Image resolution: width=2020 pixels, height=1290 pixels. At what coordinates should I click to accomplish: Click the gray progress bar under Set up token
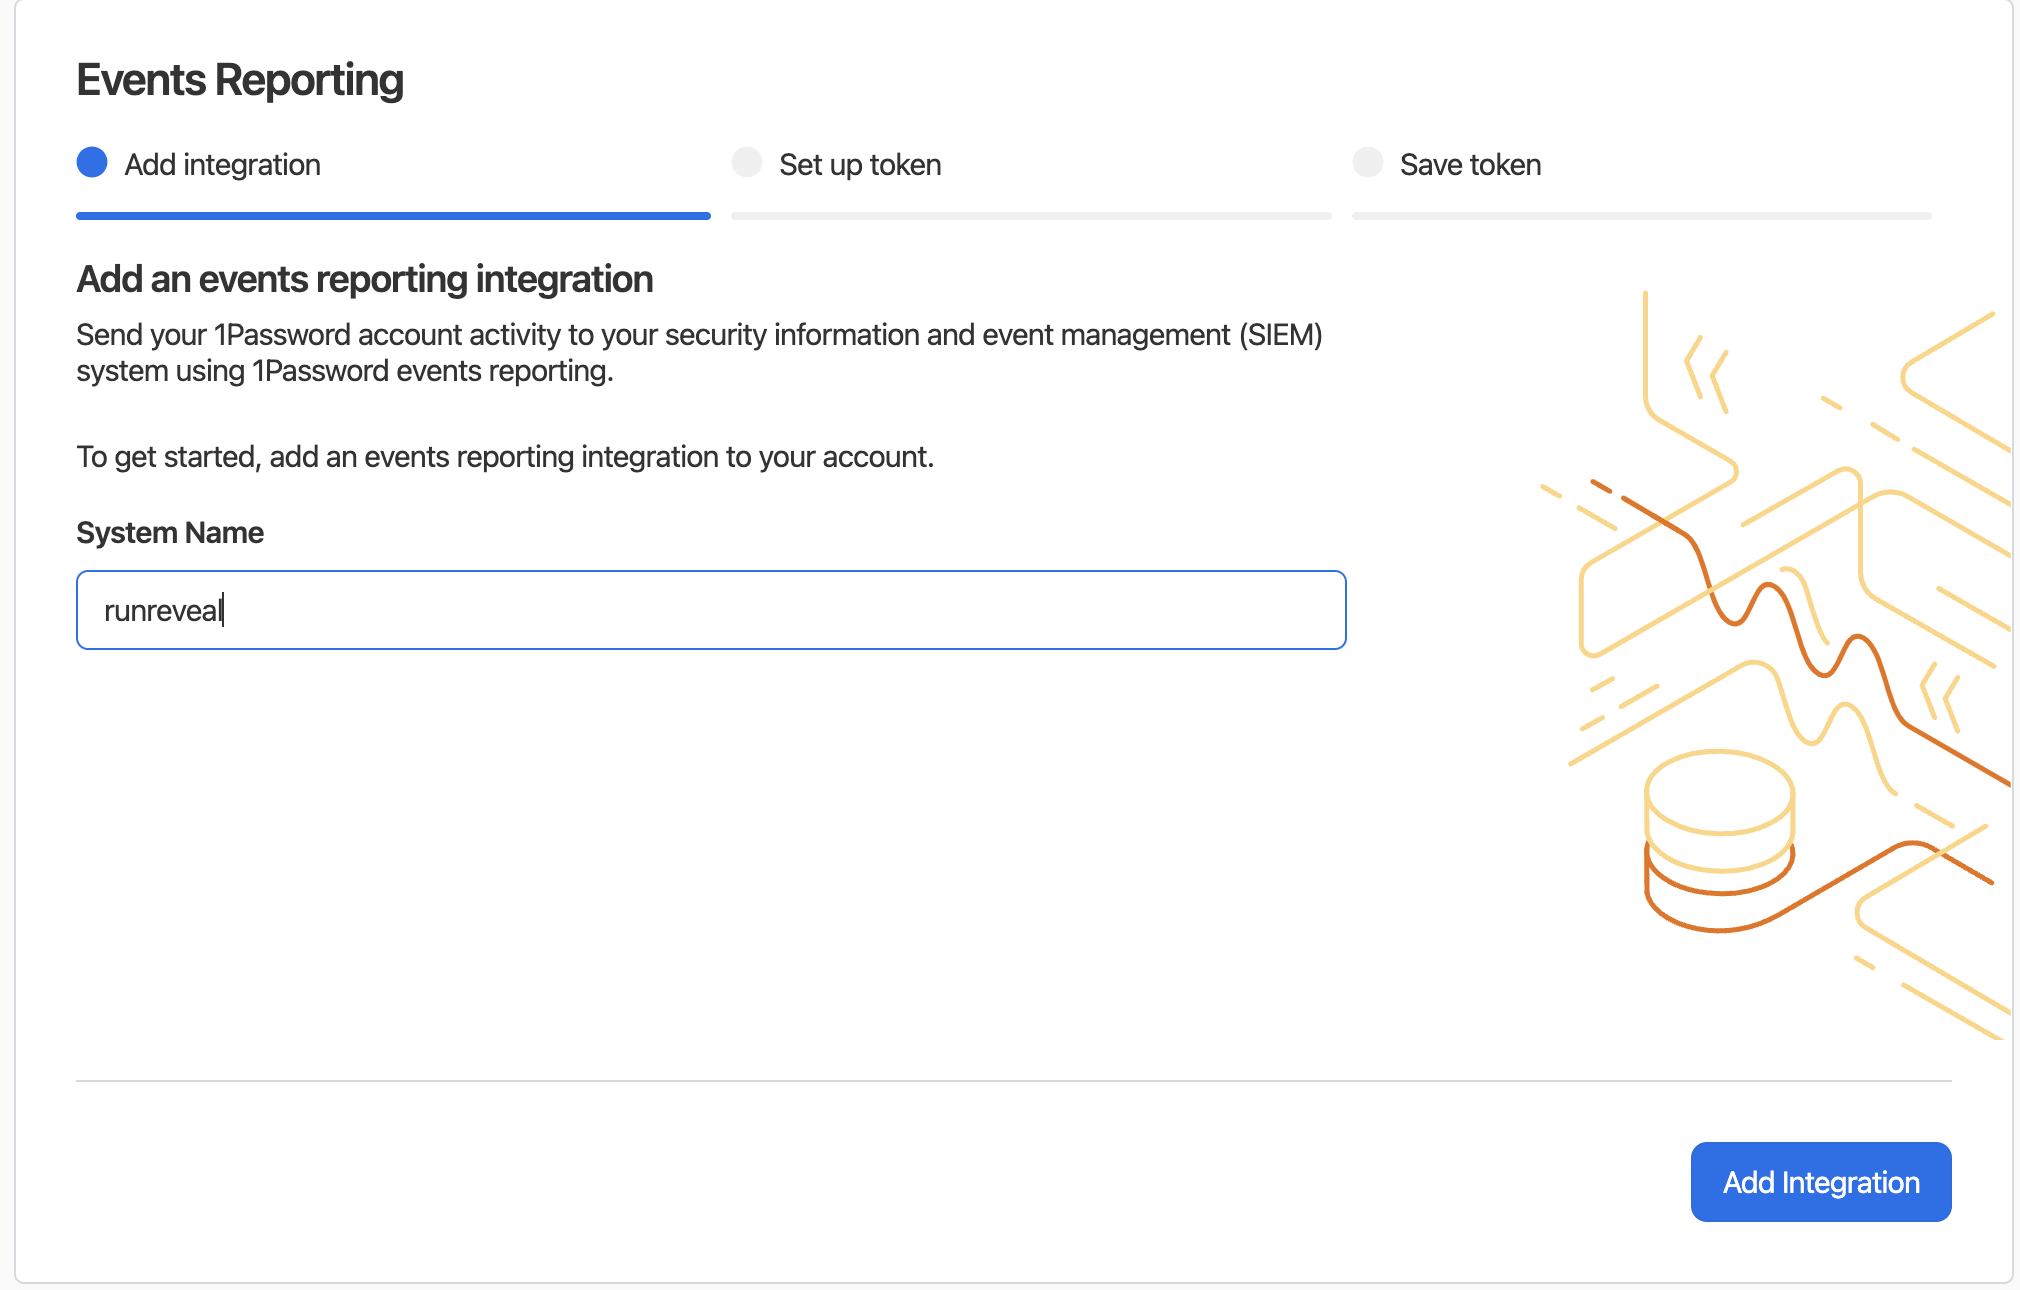tap(1031, 215)
